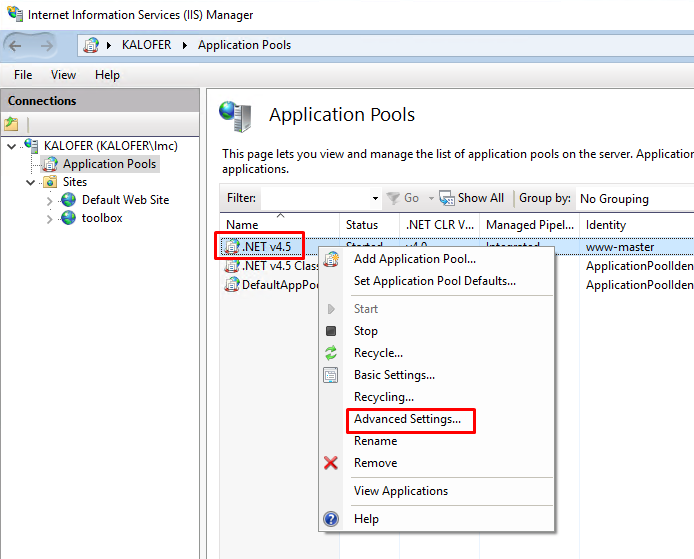694x559 pixels.
Task: Click the .NET v4.5 pool icon
Action: coord(232,247)
